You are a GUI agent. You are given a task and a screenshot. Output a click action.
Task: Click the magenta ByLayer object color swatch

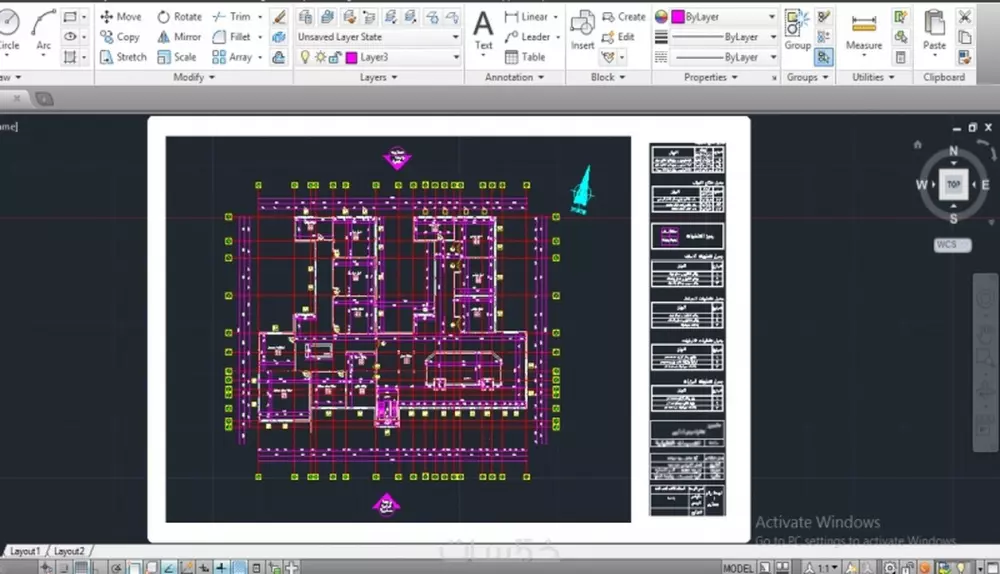(678, 17)
